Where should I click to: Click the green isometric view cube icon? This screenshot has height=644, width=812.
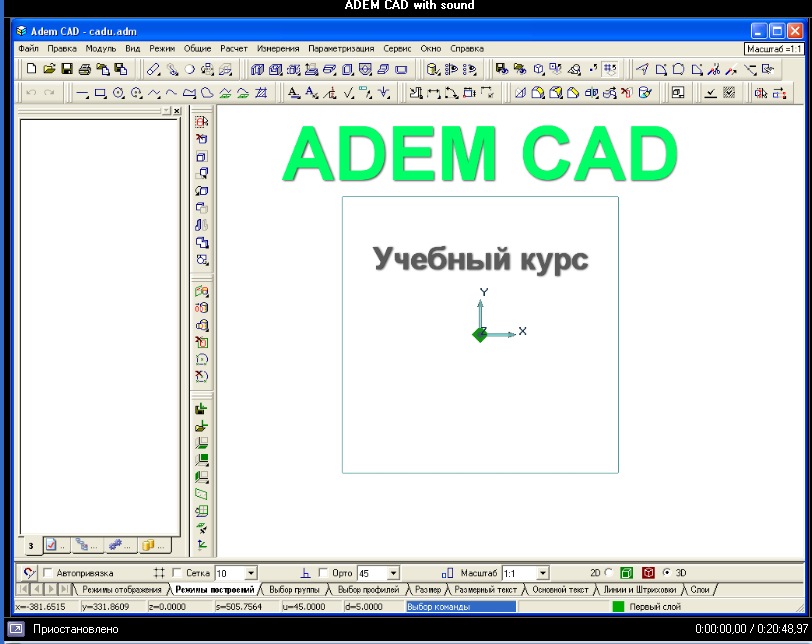point(627,573)
